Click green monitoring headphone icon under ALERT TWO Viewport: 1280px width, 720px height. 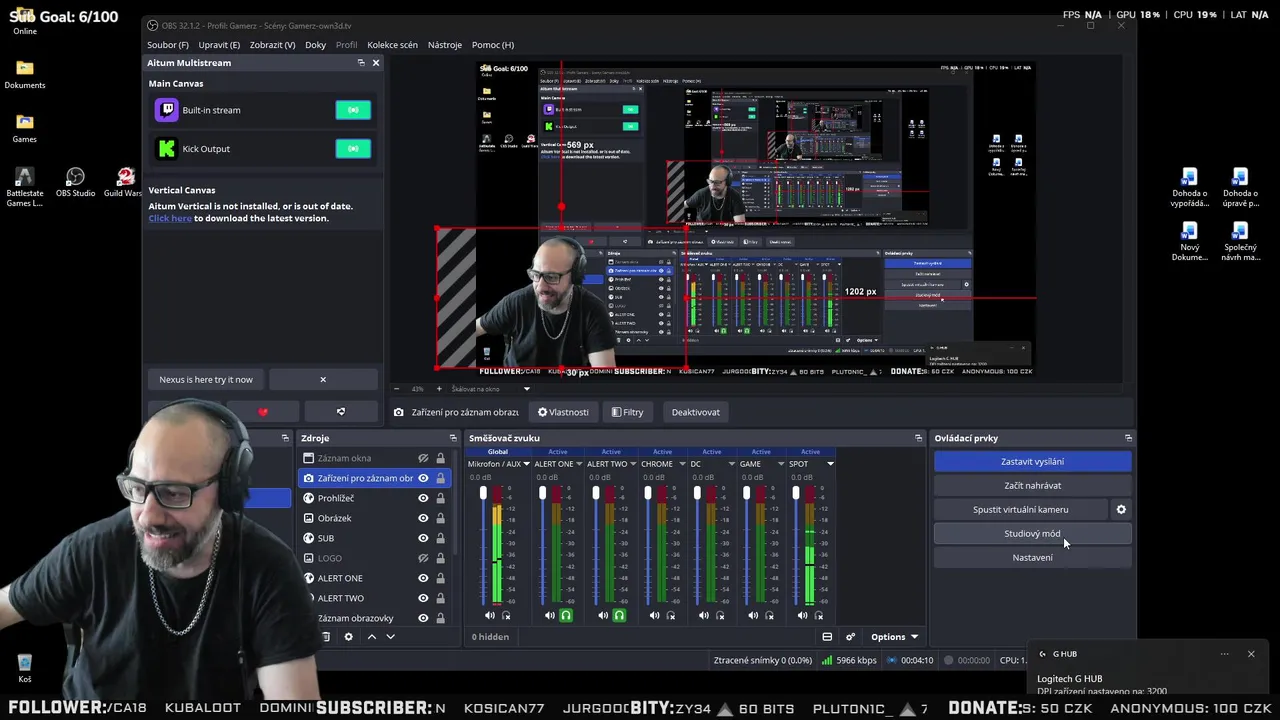point(619,616)
